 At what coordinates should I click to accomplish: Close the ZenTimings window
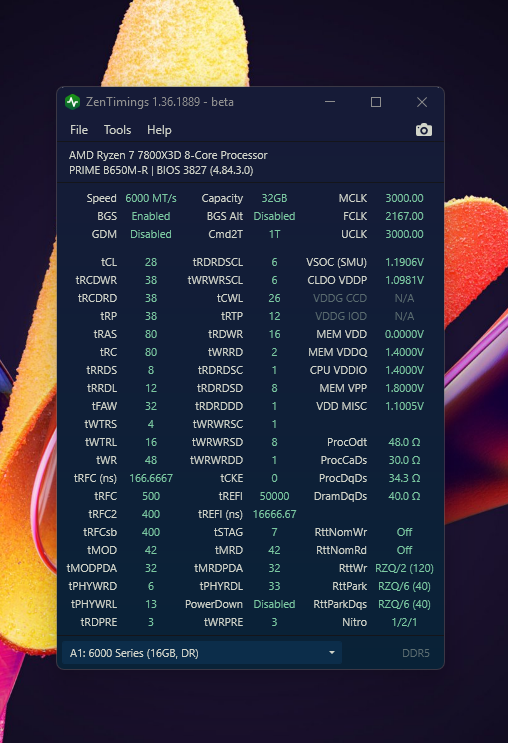pyautogui.click(x=422, y=102)
